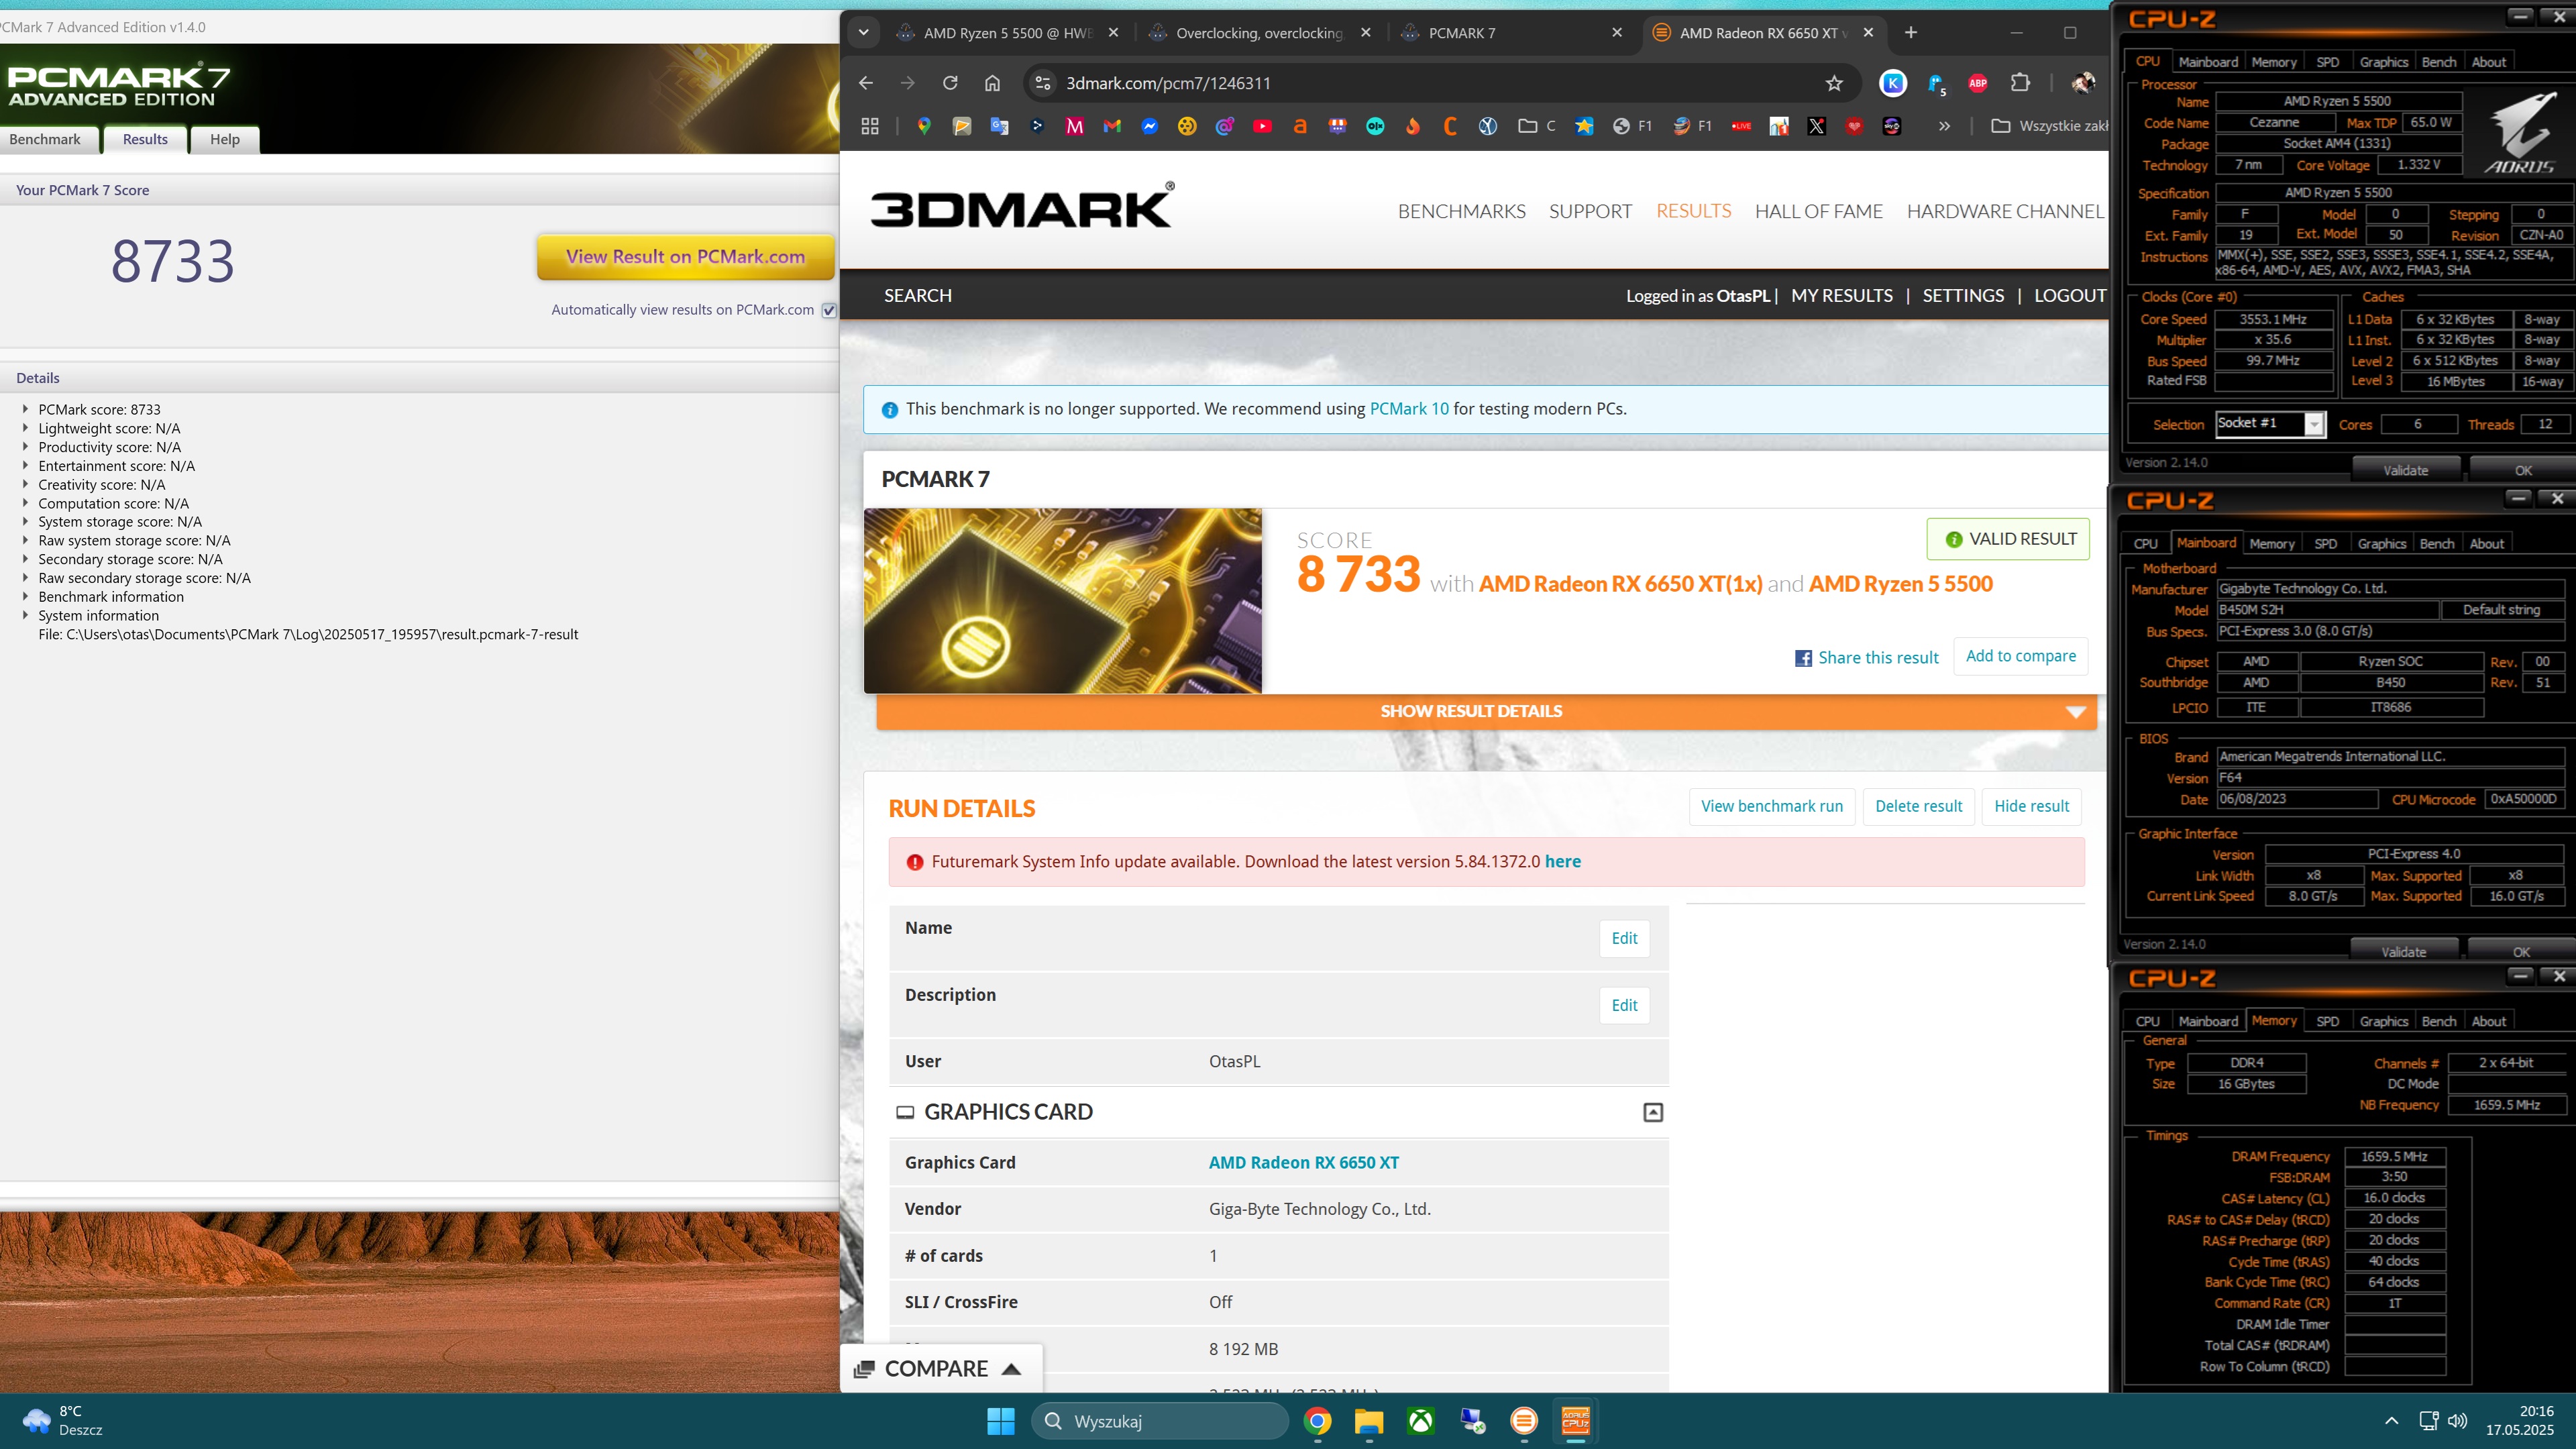Collapse the Graphics Card section icon
2576x1449 pixels.
click(1653, 1112)
